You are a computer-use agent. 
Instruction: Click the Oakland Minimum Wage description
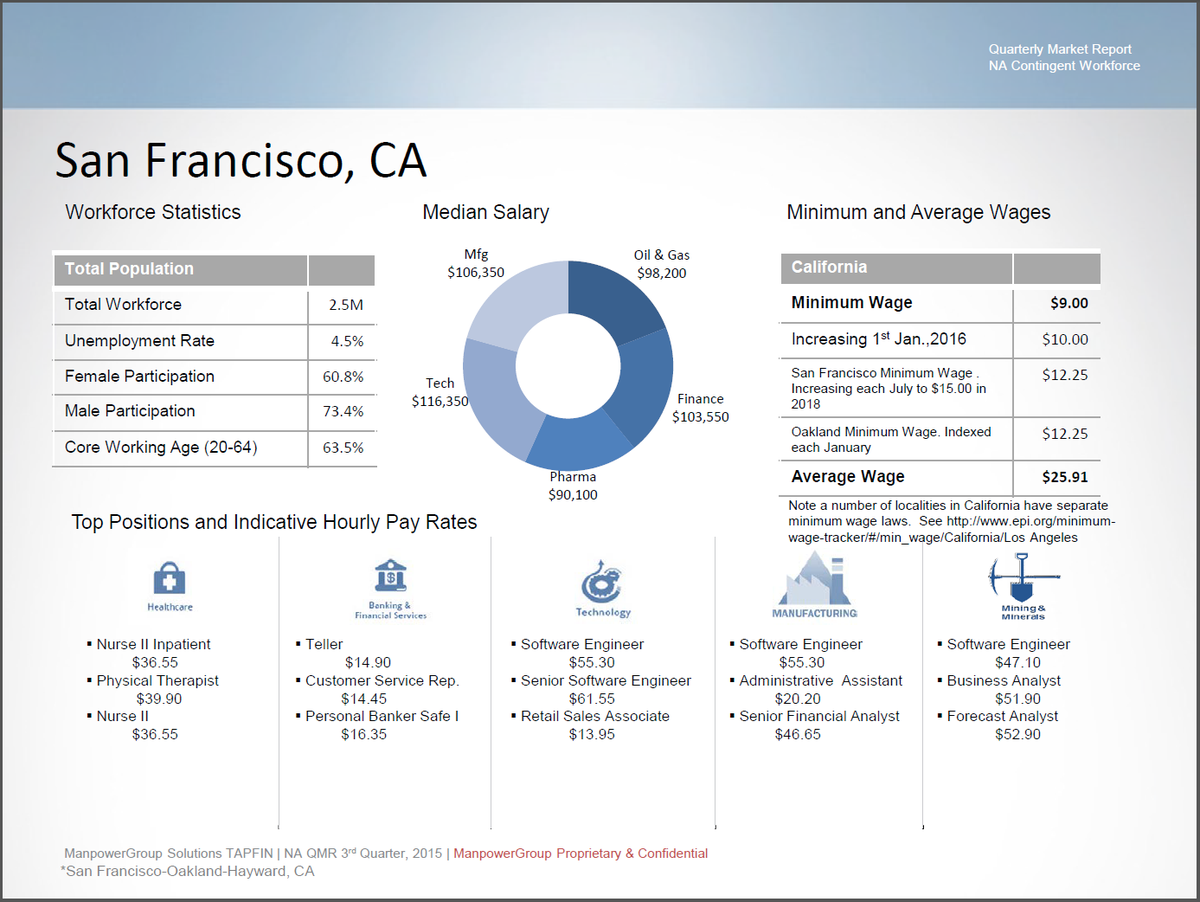click(890, 439)
